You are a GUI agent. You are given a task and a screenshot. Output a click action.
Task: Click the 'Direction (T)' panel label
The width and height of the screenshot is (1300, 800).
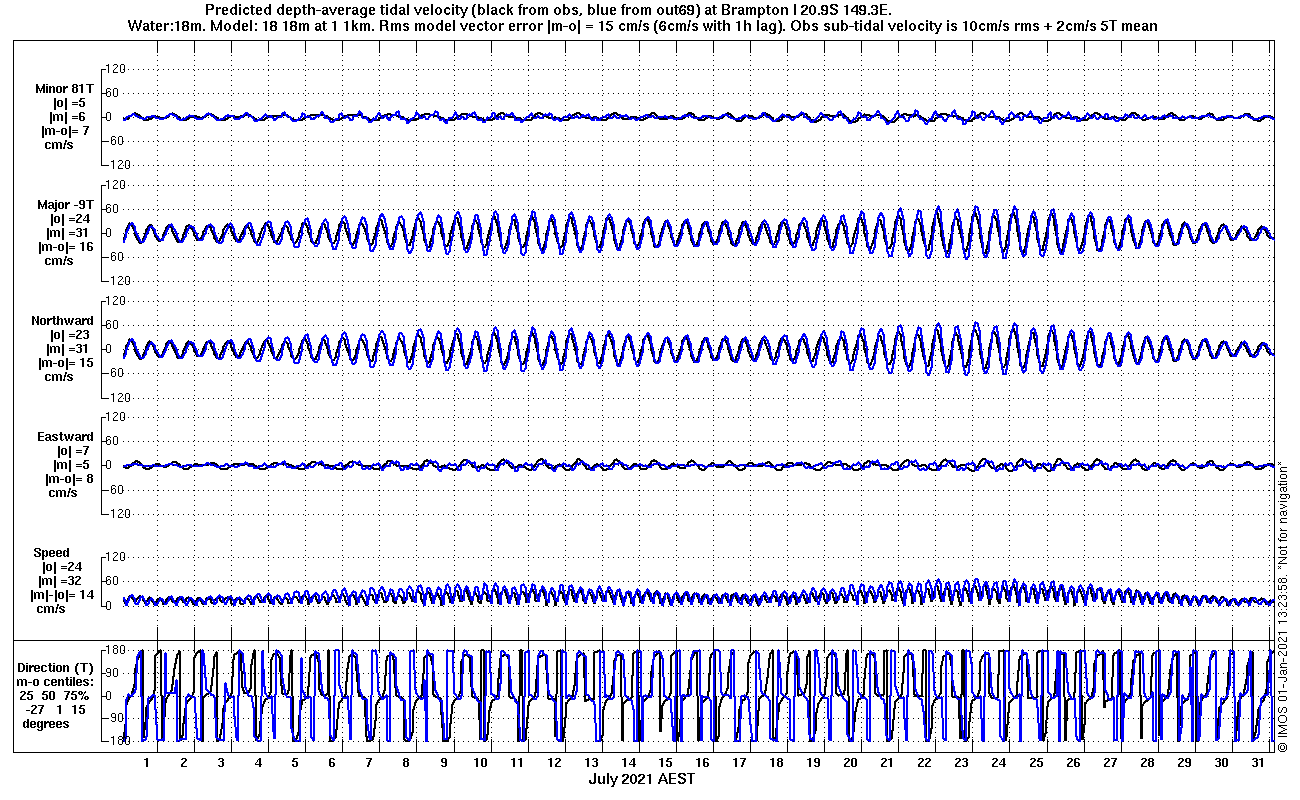pyautogui.click(x=57, y=667)
